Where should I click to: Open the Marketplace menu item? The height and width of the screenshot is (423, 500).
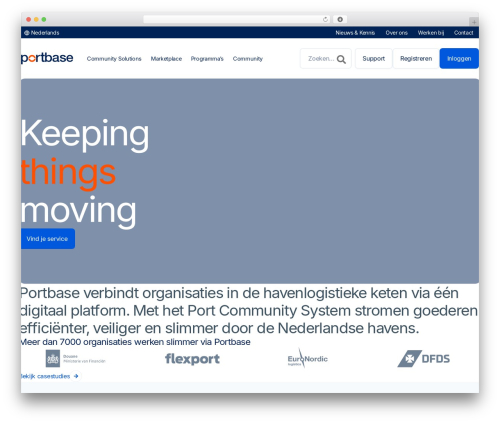pyautogui.click(x=166, y=59)
